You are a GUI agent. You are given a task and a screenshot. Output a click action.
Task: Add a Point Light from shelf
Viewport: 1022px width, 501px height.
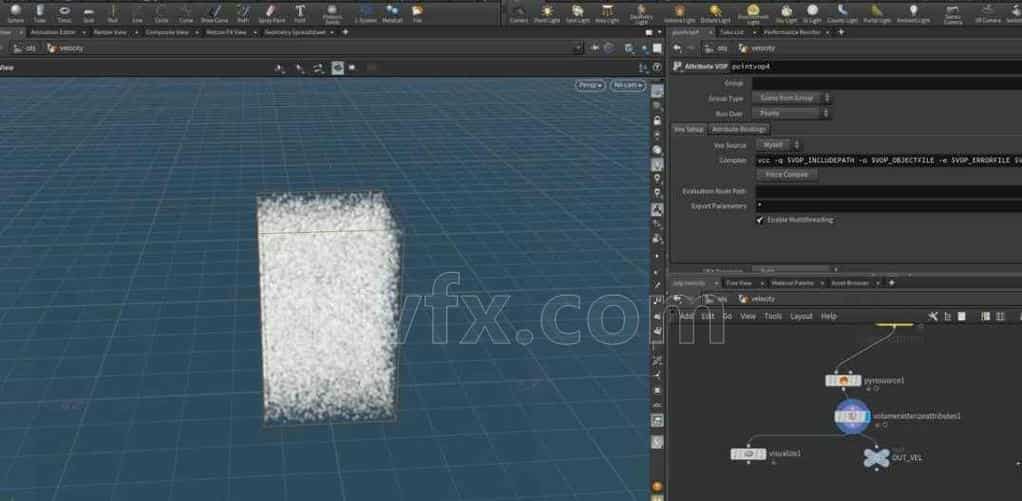coord(548,12)
